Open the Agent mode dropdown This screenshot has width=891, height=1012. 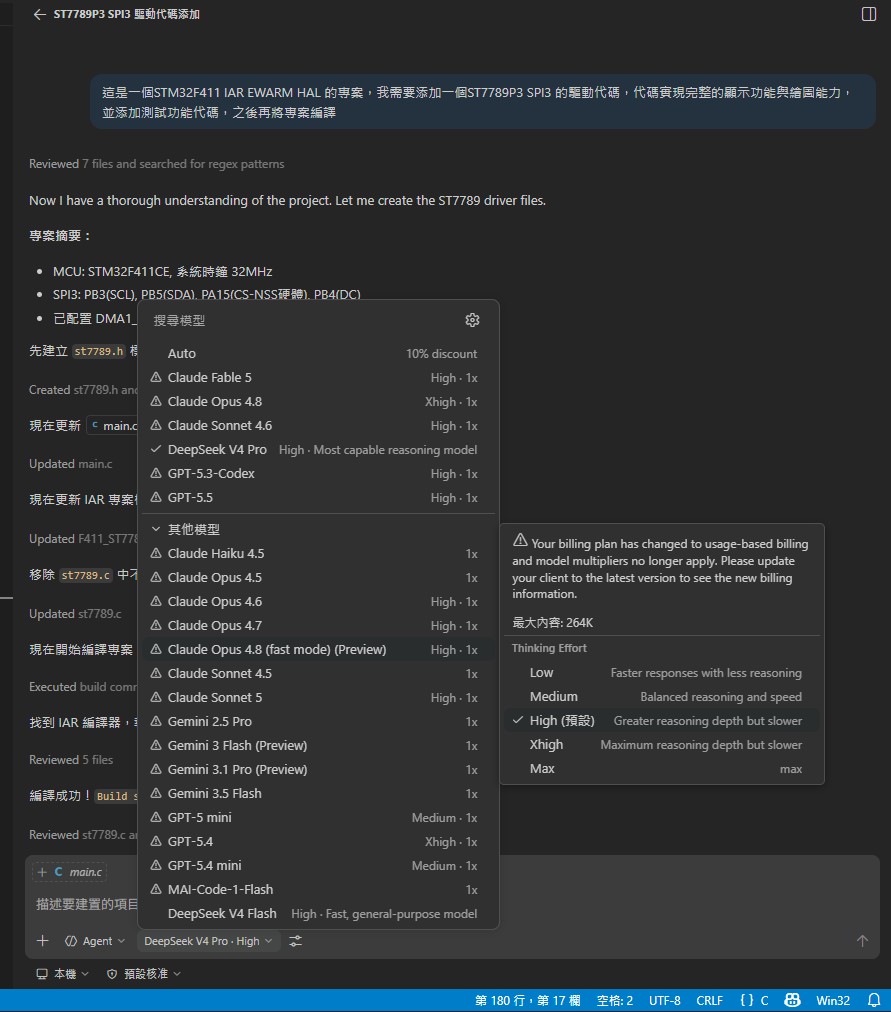(95, 941)
